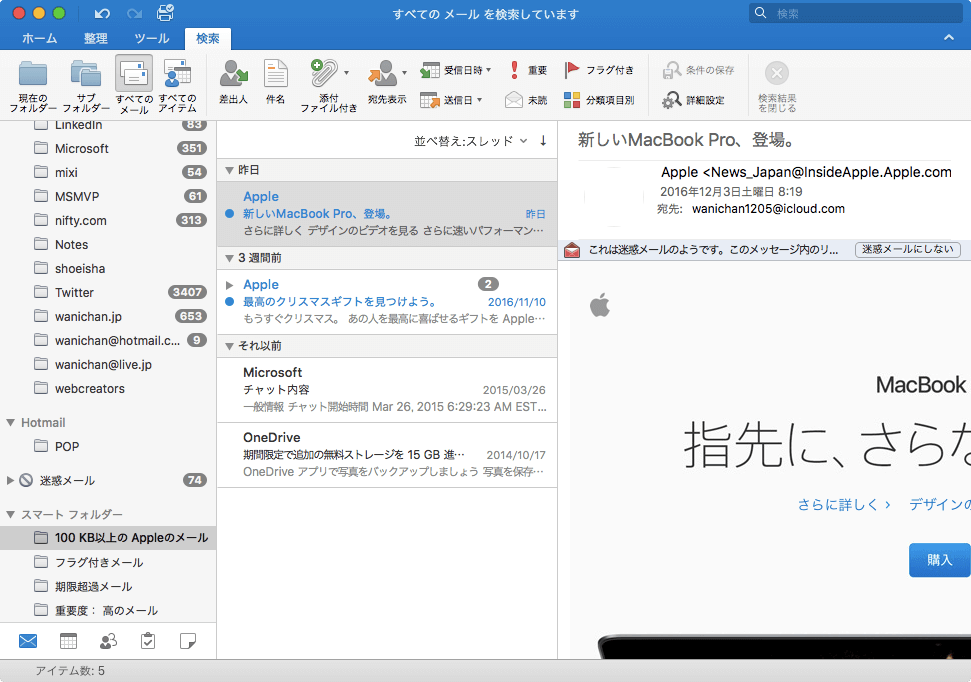Screen dimensions: 971x682
Task: Collapse the 昨日 group
Action: 229,170
